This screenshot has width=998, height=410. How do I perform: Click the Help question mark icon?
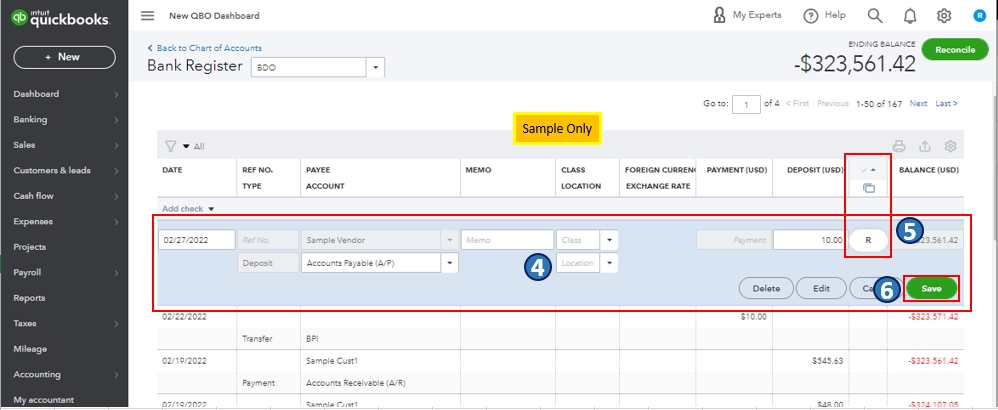[810, 16]
